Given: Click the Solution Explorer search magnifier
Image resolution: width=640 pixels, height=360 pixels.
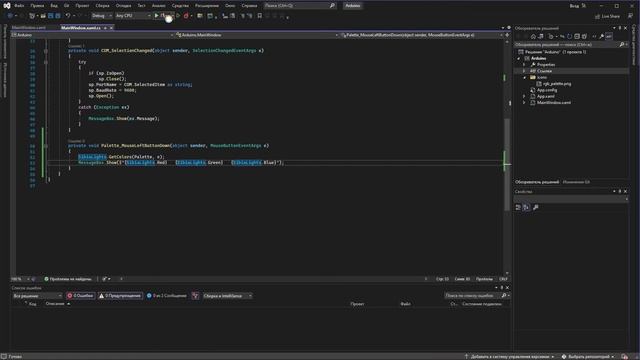Looking at the screenshot, I should [622, 44].
